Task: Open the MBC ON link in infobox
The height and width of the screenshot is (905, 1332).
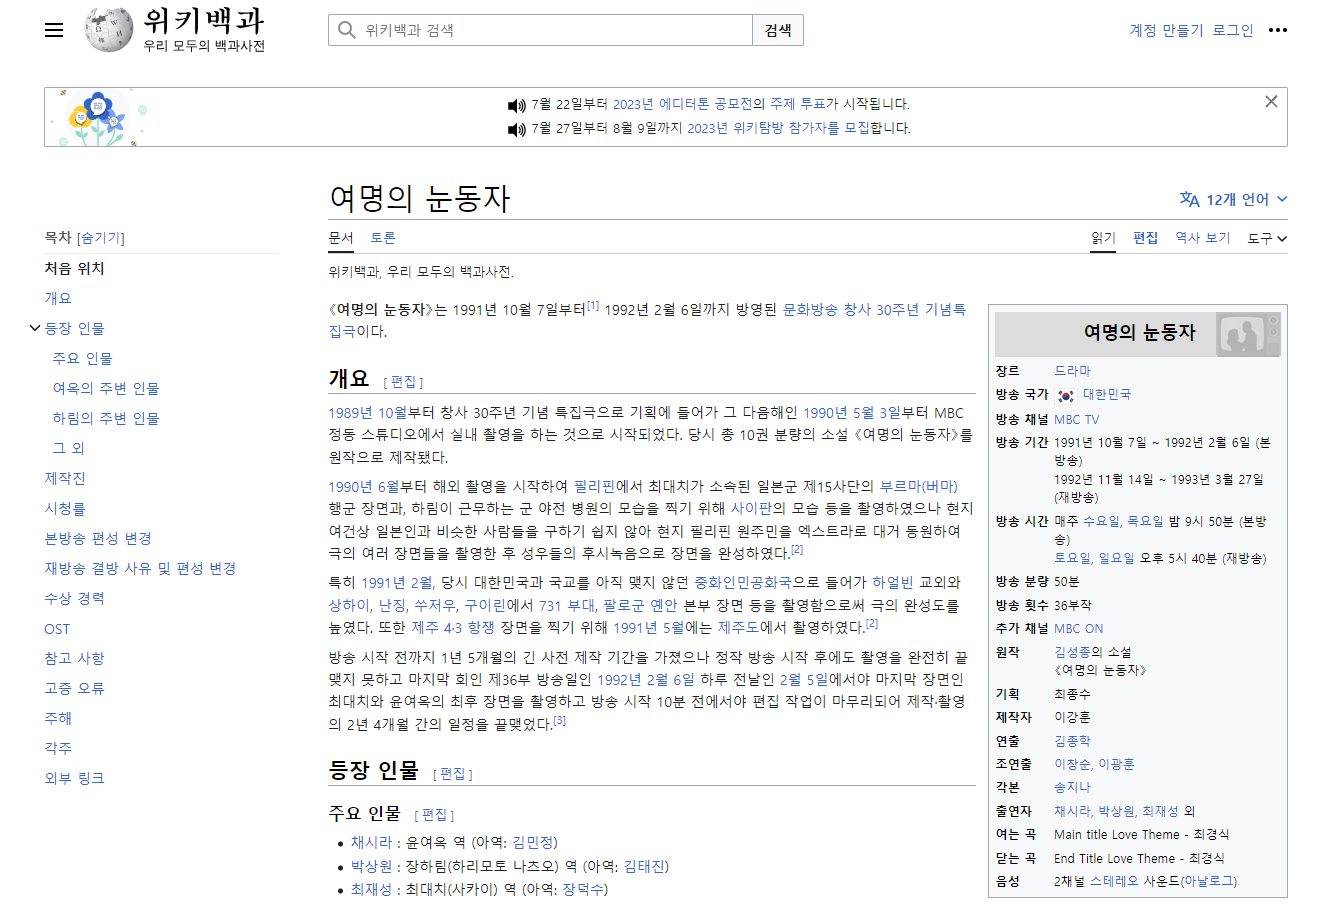Action: pyautogui.click(x=1079, y=629)
